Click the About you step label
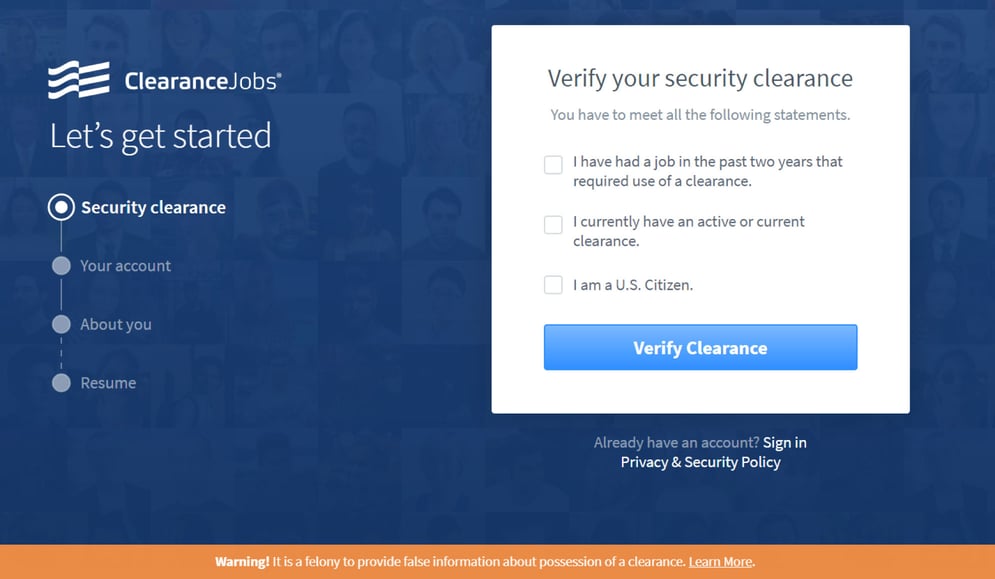Image resolution: width=995 pixels, height=579 pixels. pyautogui.click(x=115, y=324)
